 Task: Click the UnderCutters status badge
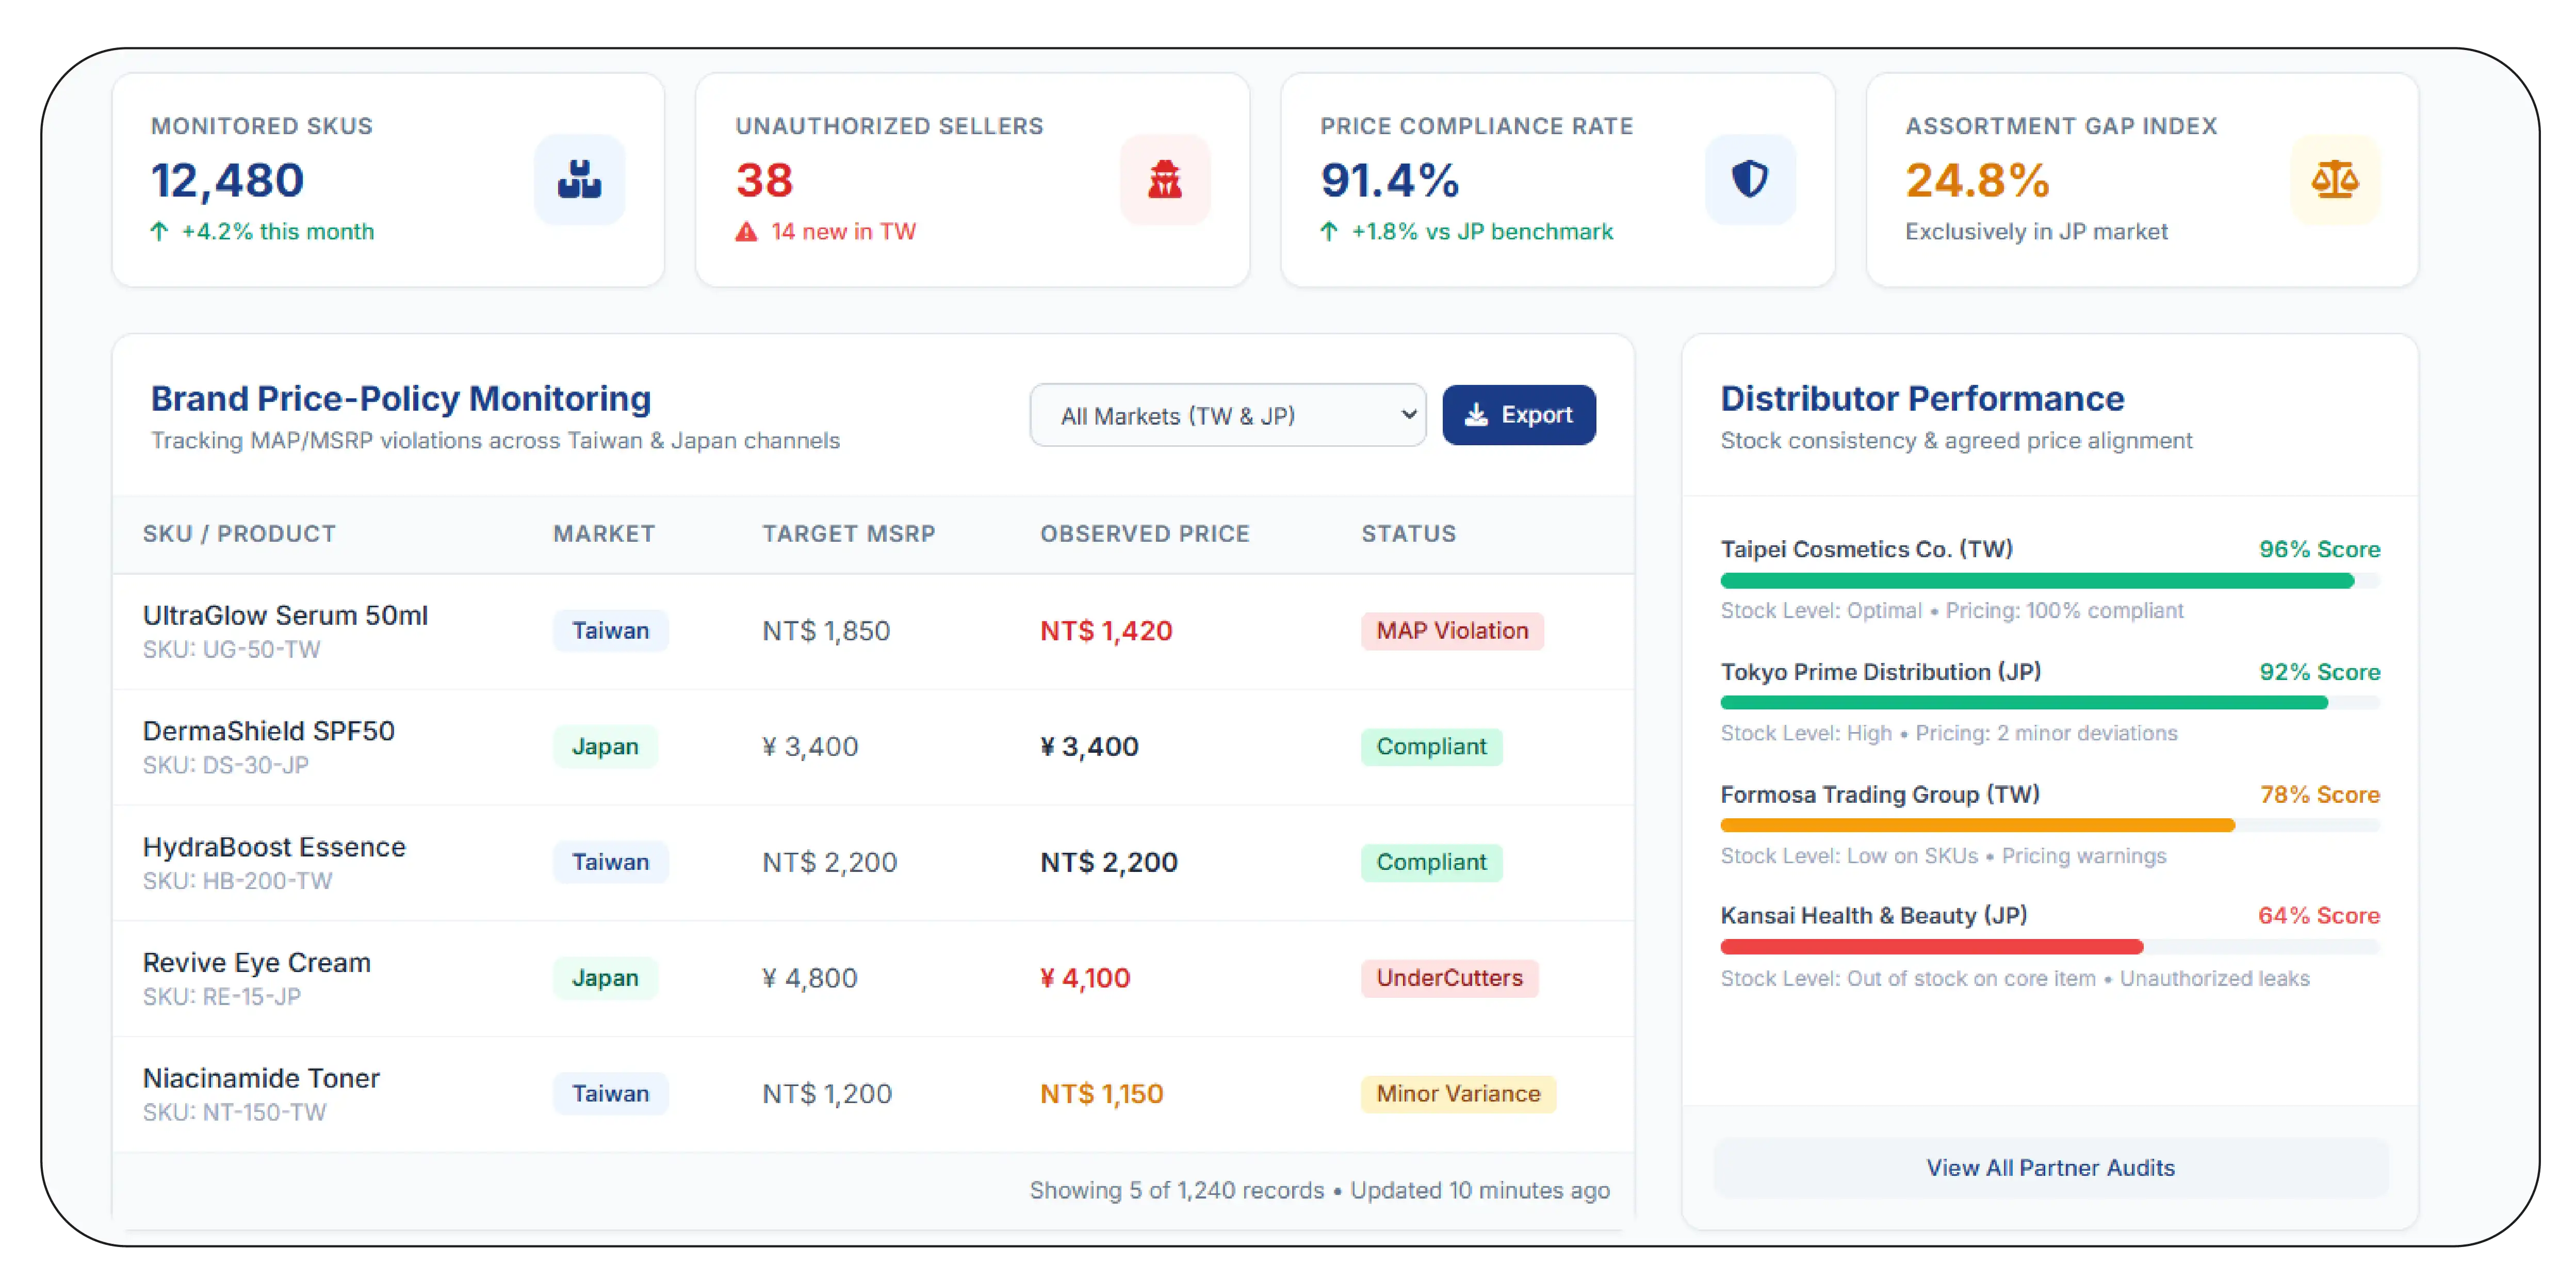pos(1449,978)
